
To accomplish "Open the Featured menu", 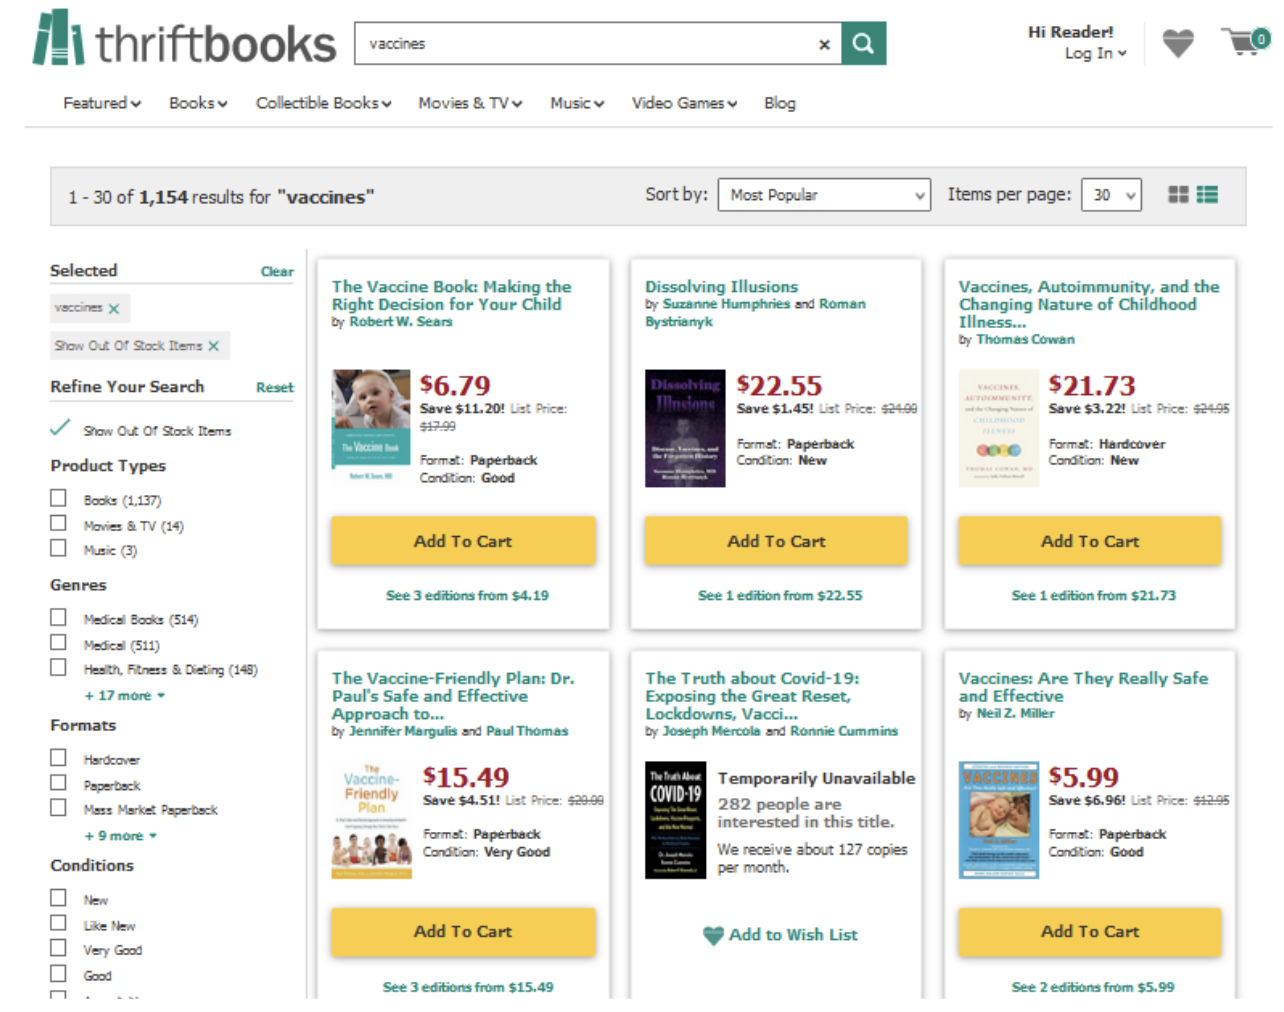I will (x=102, y=103).
